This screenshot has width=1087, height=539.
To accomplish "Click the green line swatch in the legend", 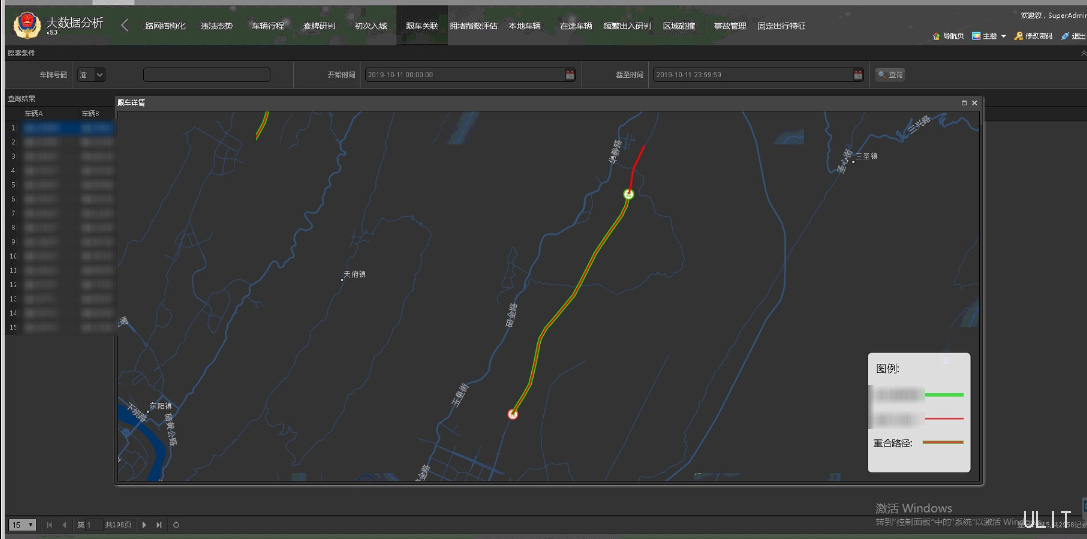I will pyautogui.click(x=944, y=395).
